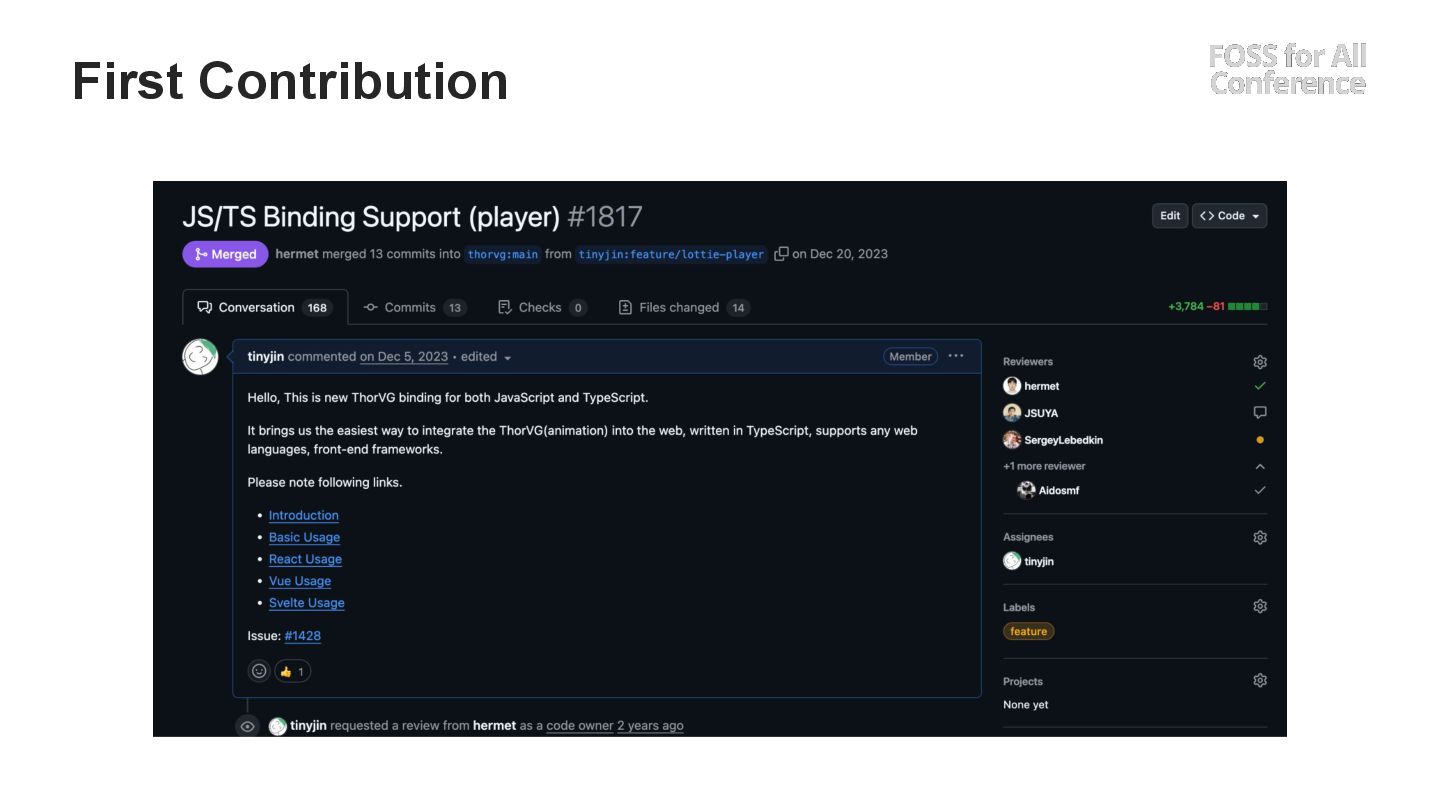Collapse the +1 more reviewer list
Screen dimensions: 1440x810
(x=1260, y=466)
